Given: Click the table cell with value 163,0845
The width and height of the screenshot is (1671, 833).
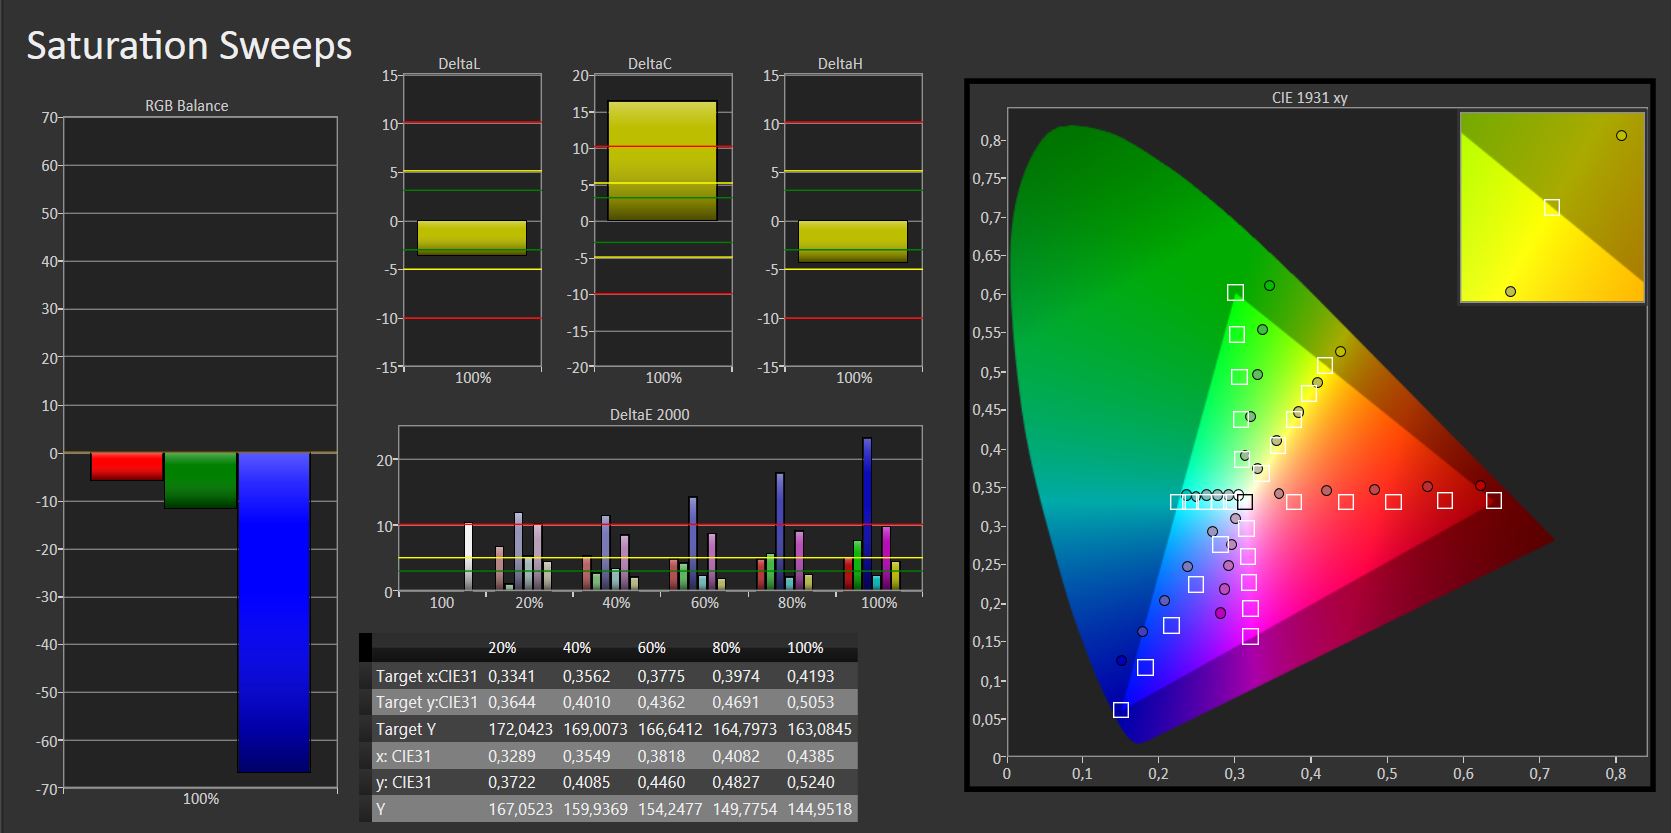Looking at the screenshot, I should 820,729.
